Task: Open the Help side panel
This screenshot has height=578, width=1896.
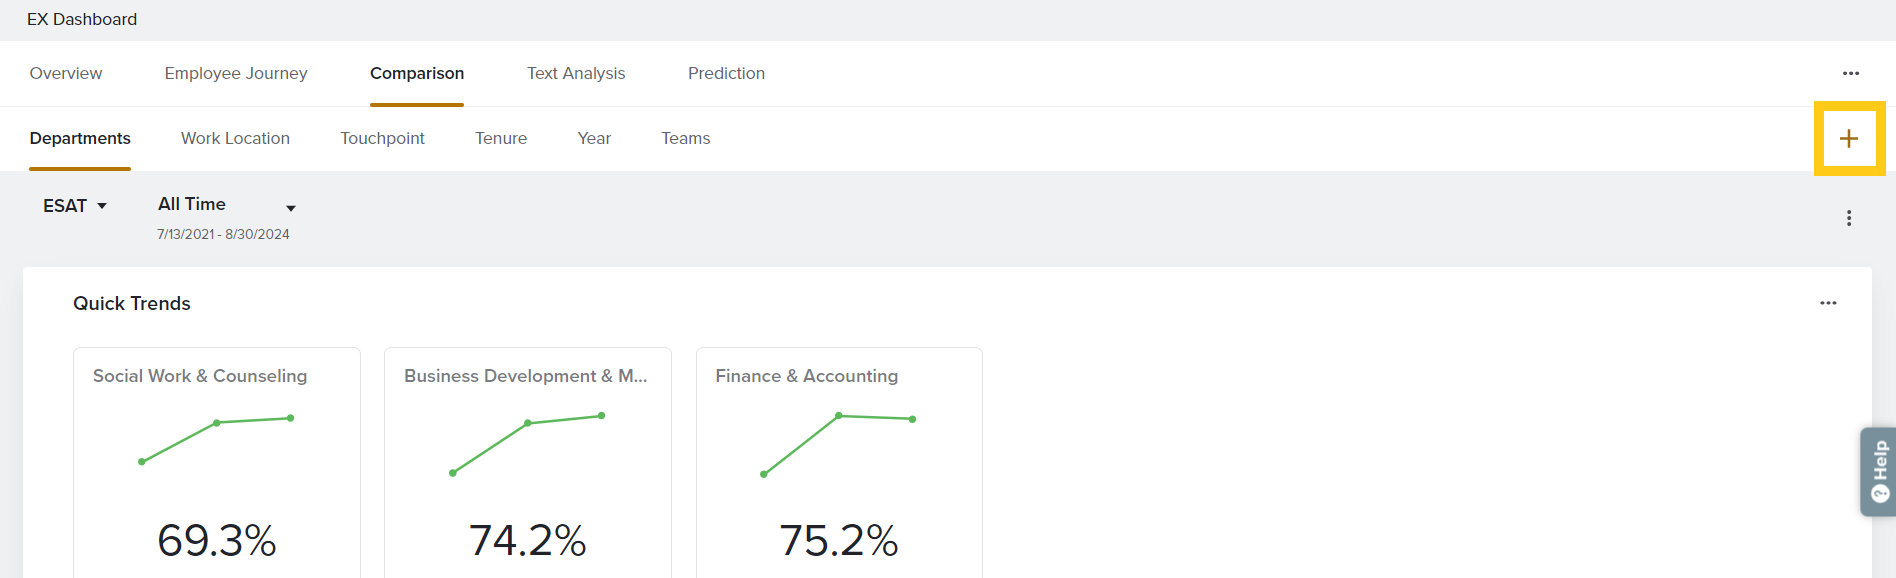Action: click(x=1879, y=472)
